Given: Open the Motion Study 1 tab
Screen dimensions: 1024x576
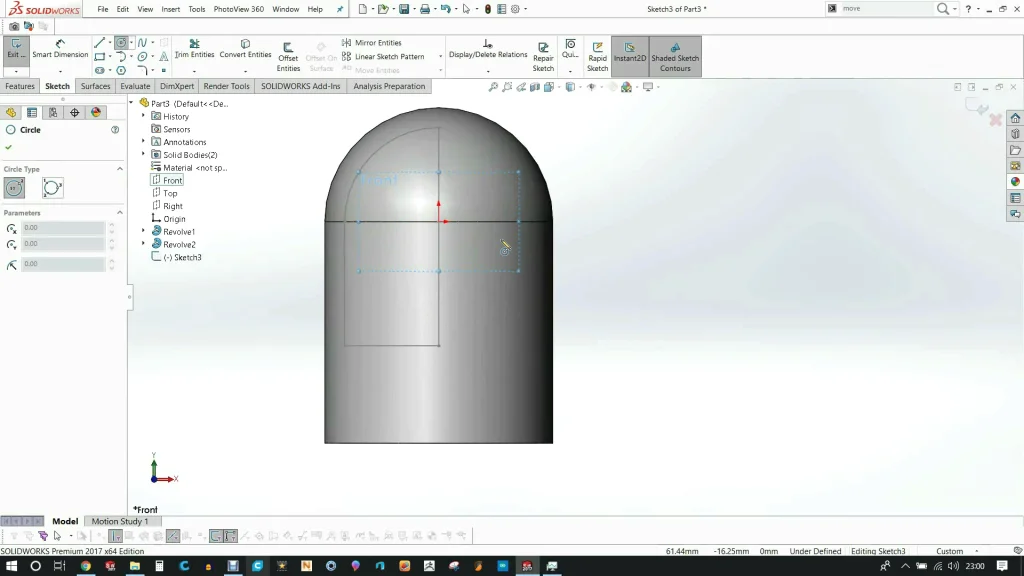Looking at the screenshot, I should click(119, 521).
